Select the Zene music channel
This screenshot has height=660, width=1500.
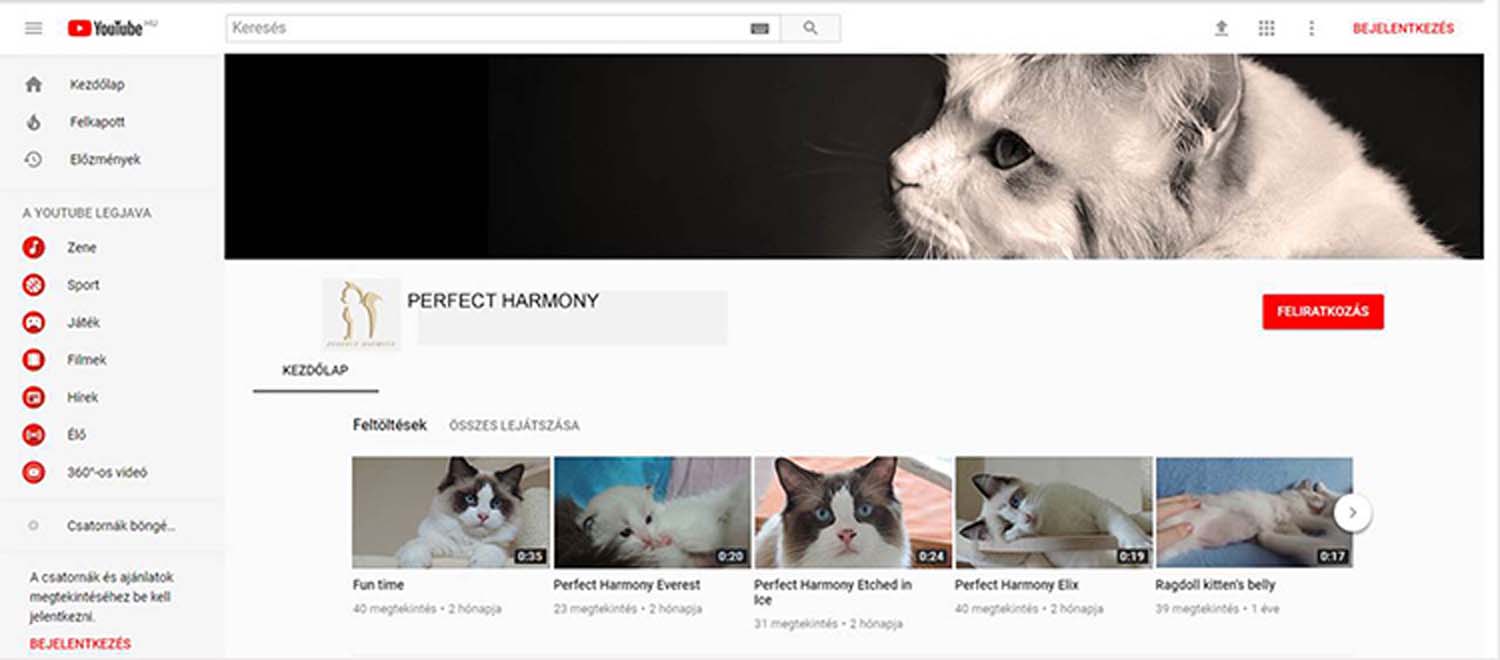(81, 247)
